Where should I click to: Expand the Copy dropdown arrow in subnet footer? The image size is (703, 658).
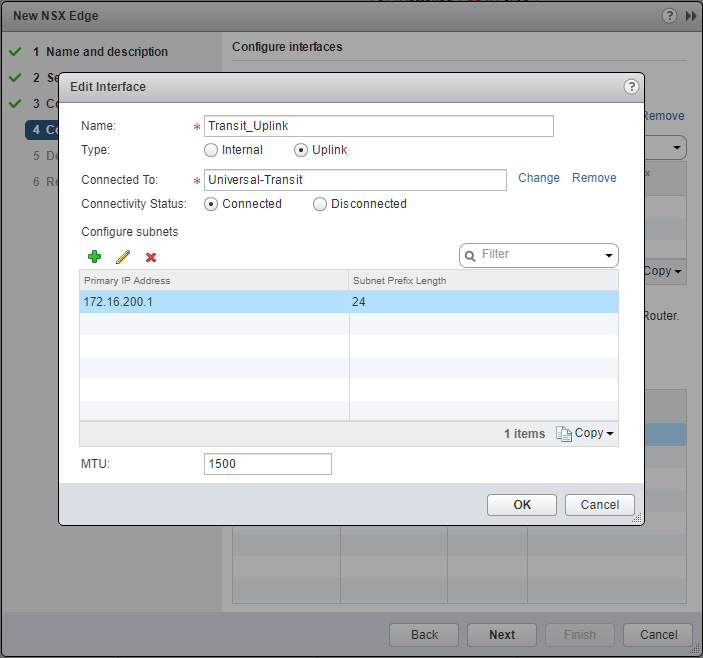(610, 434)
